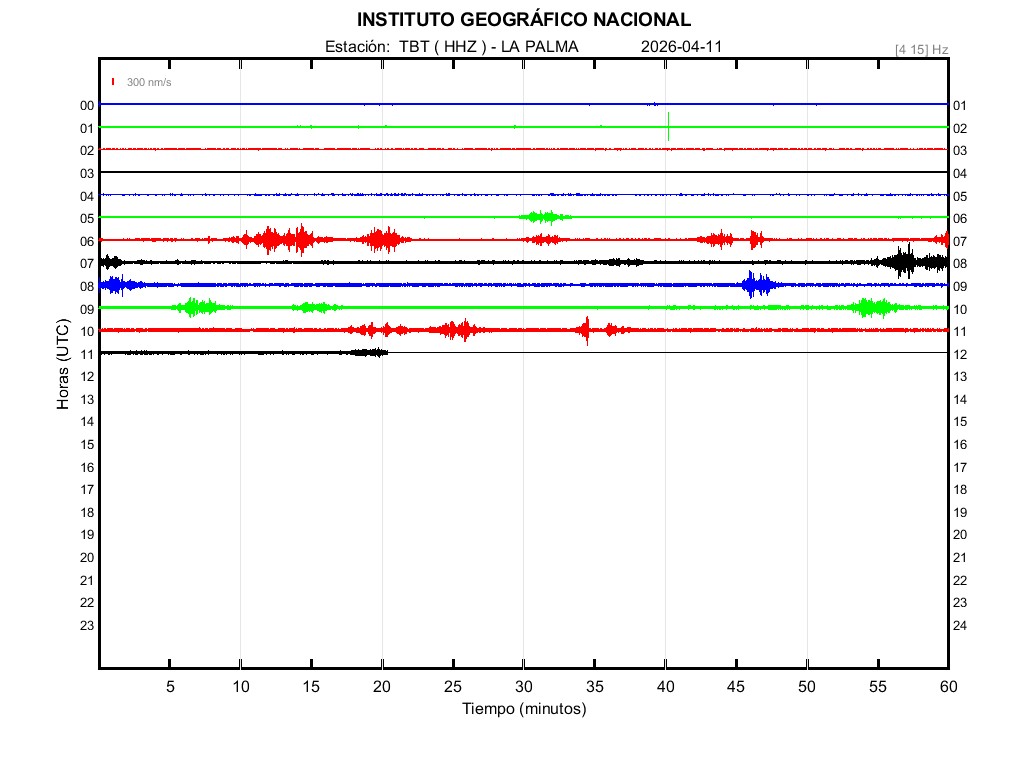Click the 60 tick label on the time axis
The height and width of the screenshot is (768, 1024).
click(947, 687)
